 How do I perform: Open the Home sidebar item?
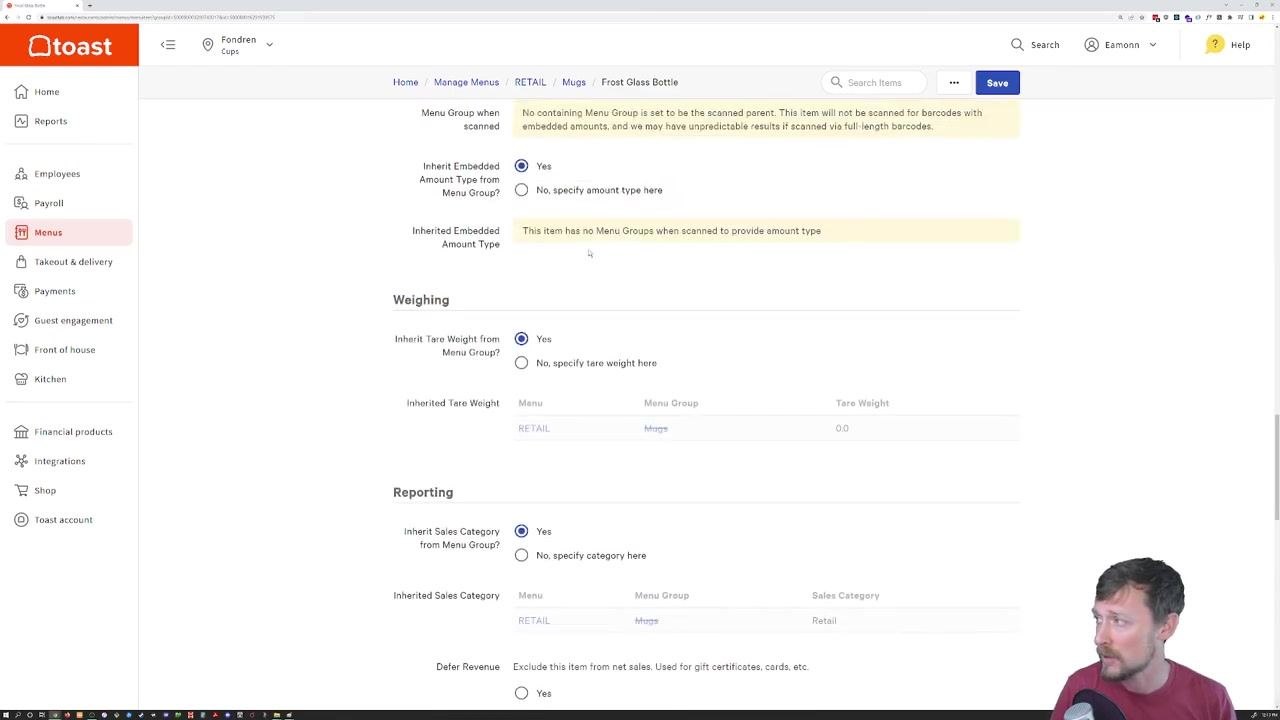69,92
